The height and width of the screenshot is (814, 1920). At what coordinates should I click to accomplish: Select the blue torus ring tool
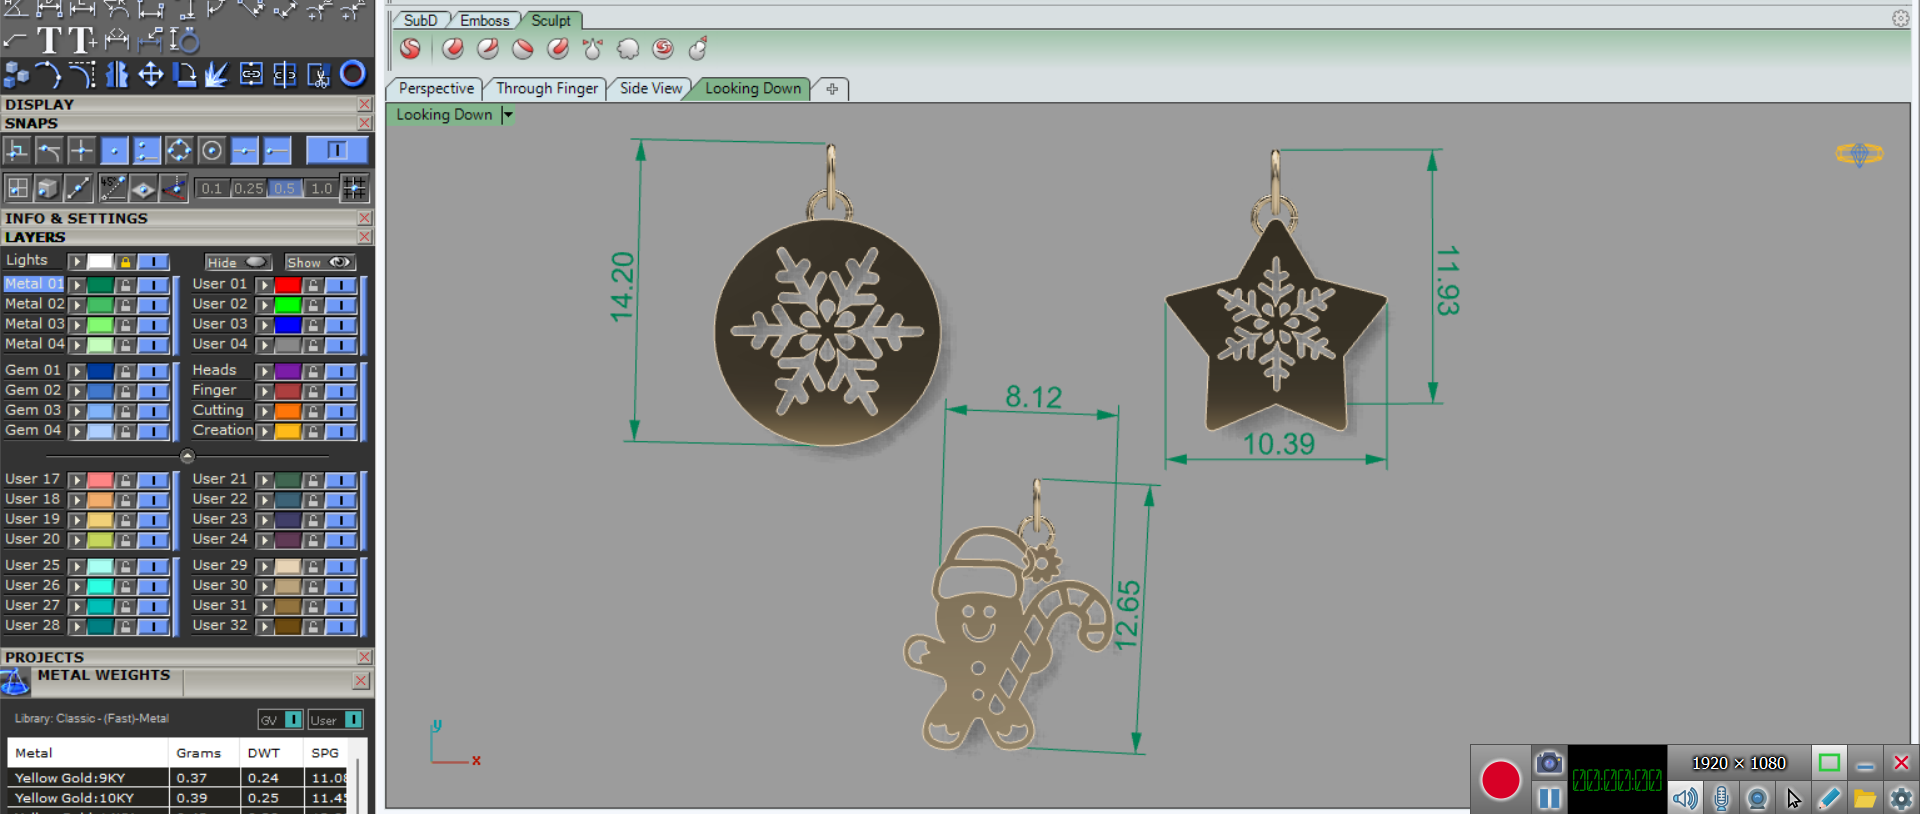coord(353,74)
